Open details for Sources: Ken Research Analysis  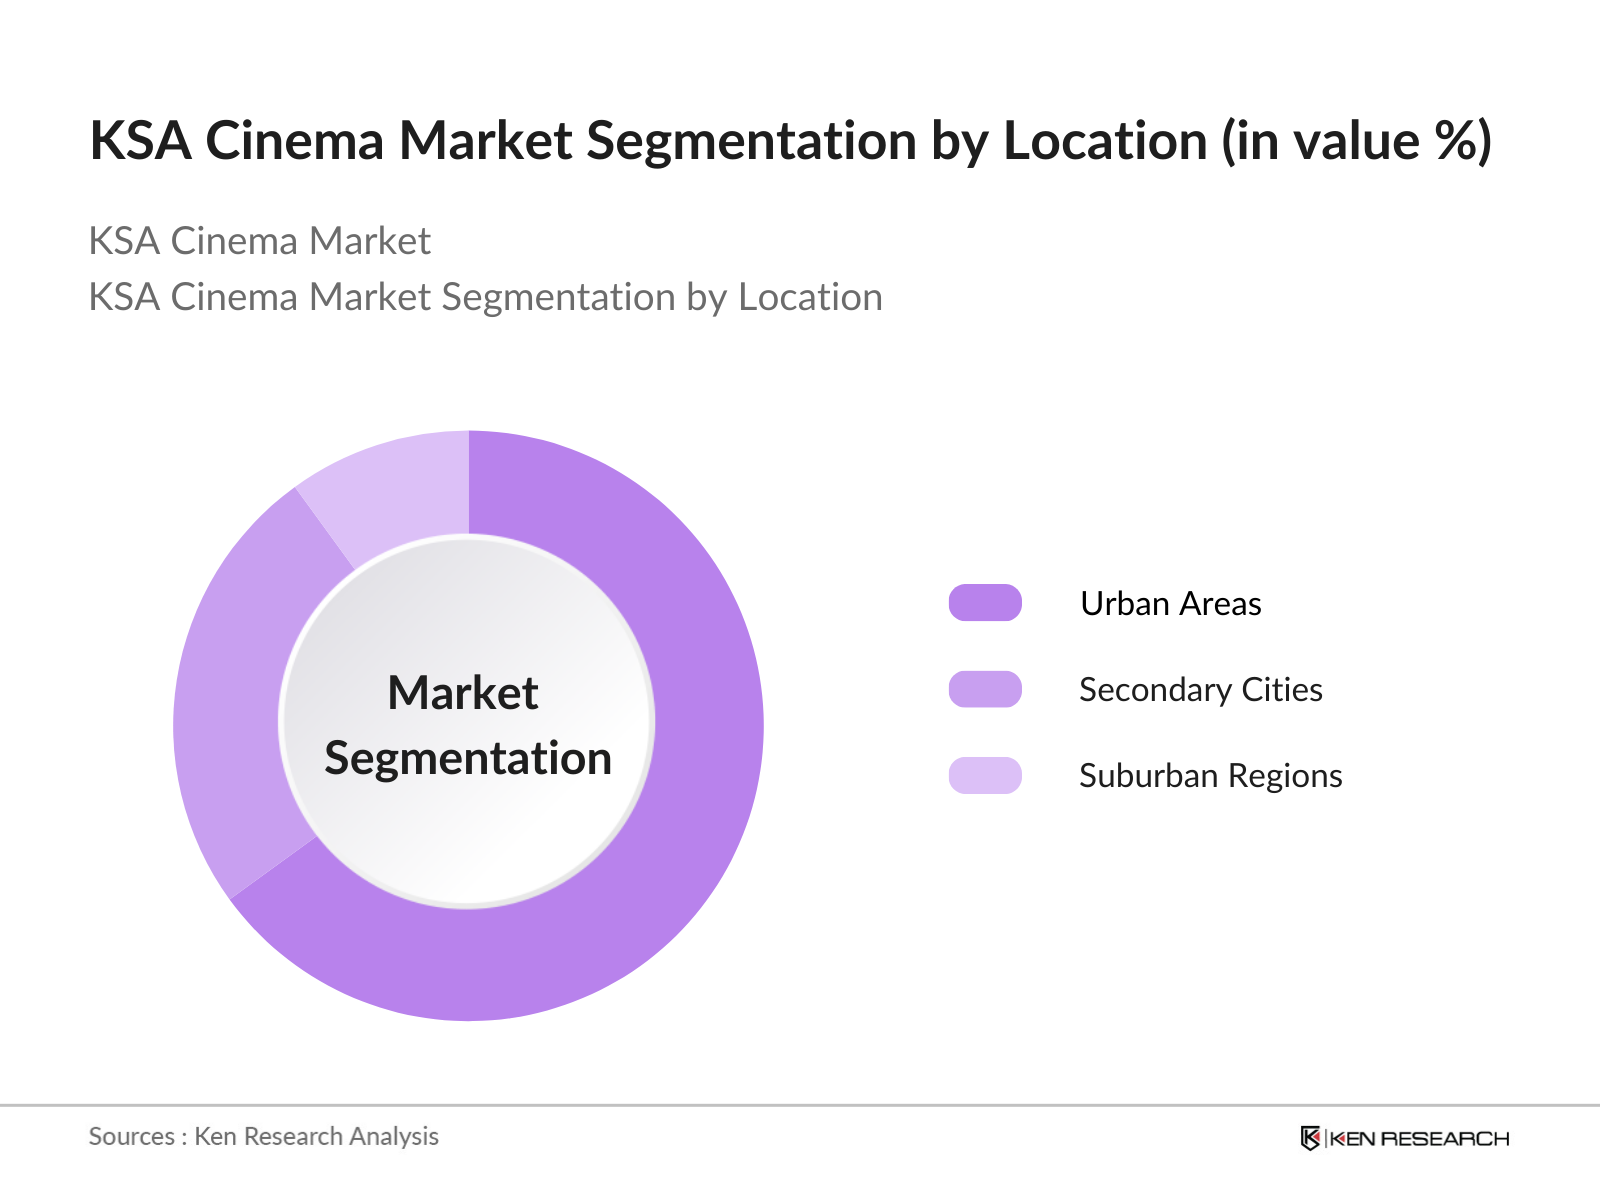(x=264, y=1136)
